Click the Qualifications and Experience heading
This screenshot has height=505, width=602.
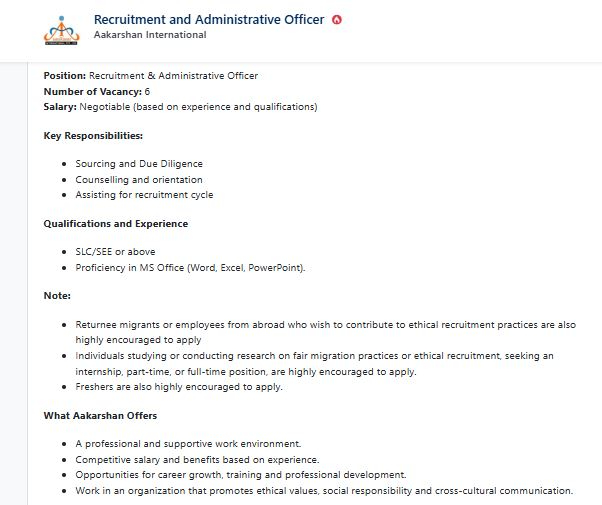tap(116, 224)
